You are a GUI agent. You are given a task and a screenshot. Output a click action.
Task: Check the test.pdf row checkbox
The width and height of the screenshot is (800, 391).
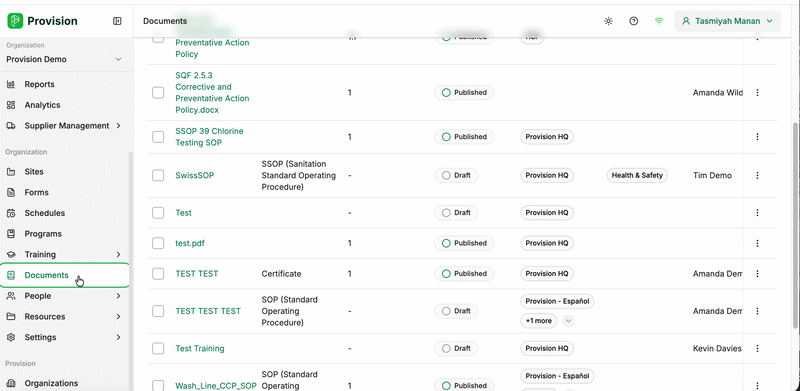pos(158,243)
